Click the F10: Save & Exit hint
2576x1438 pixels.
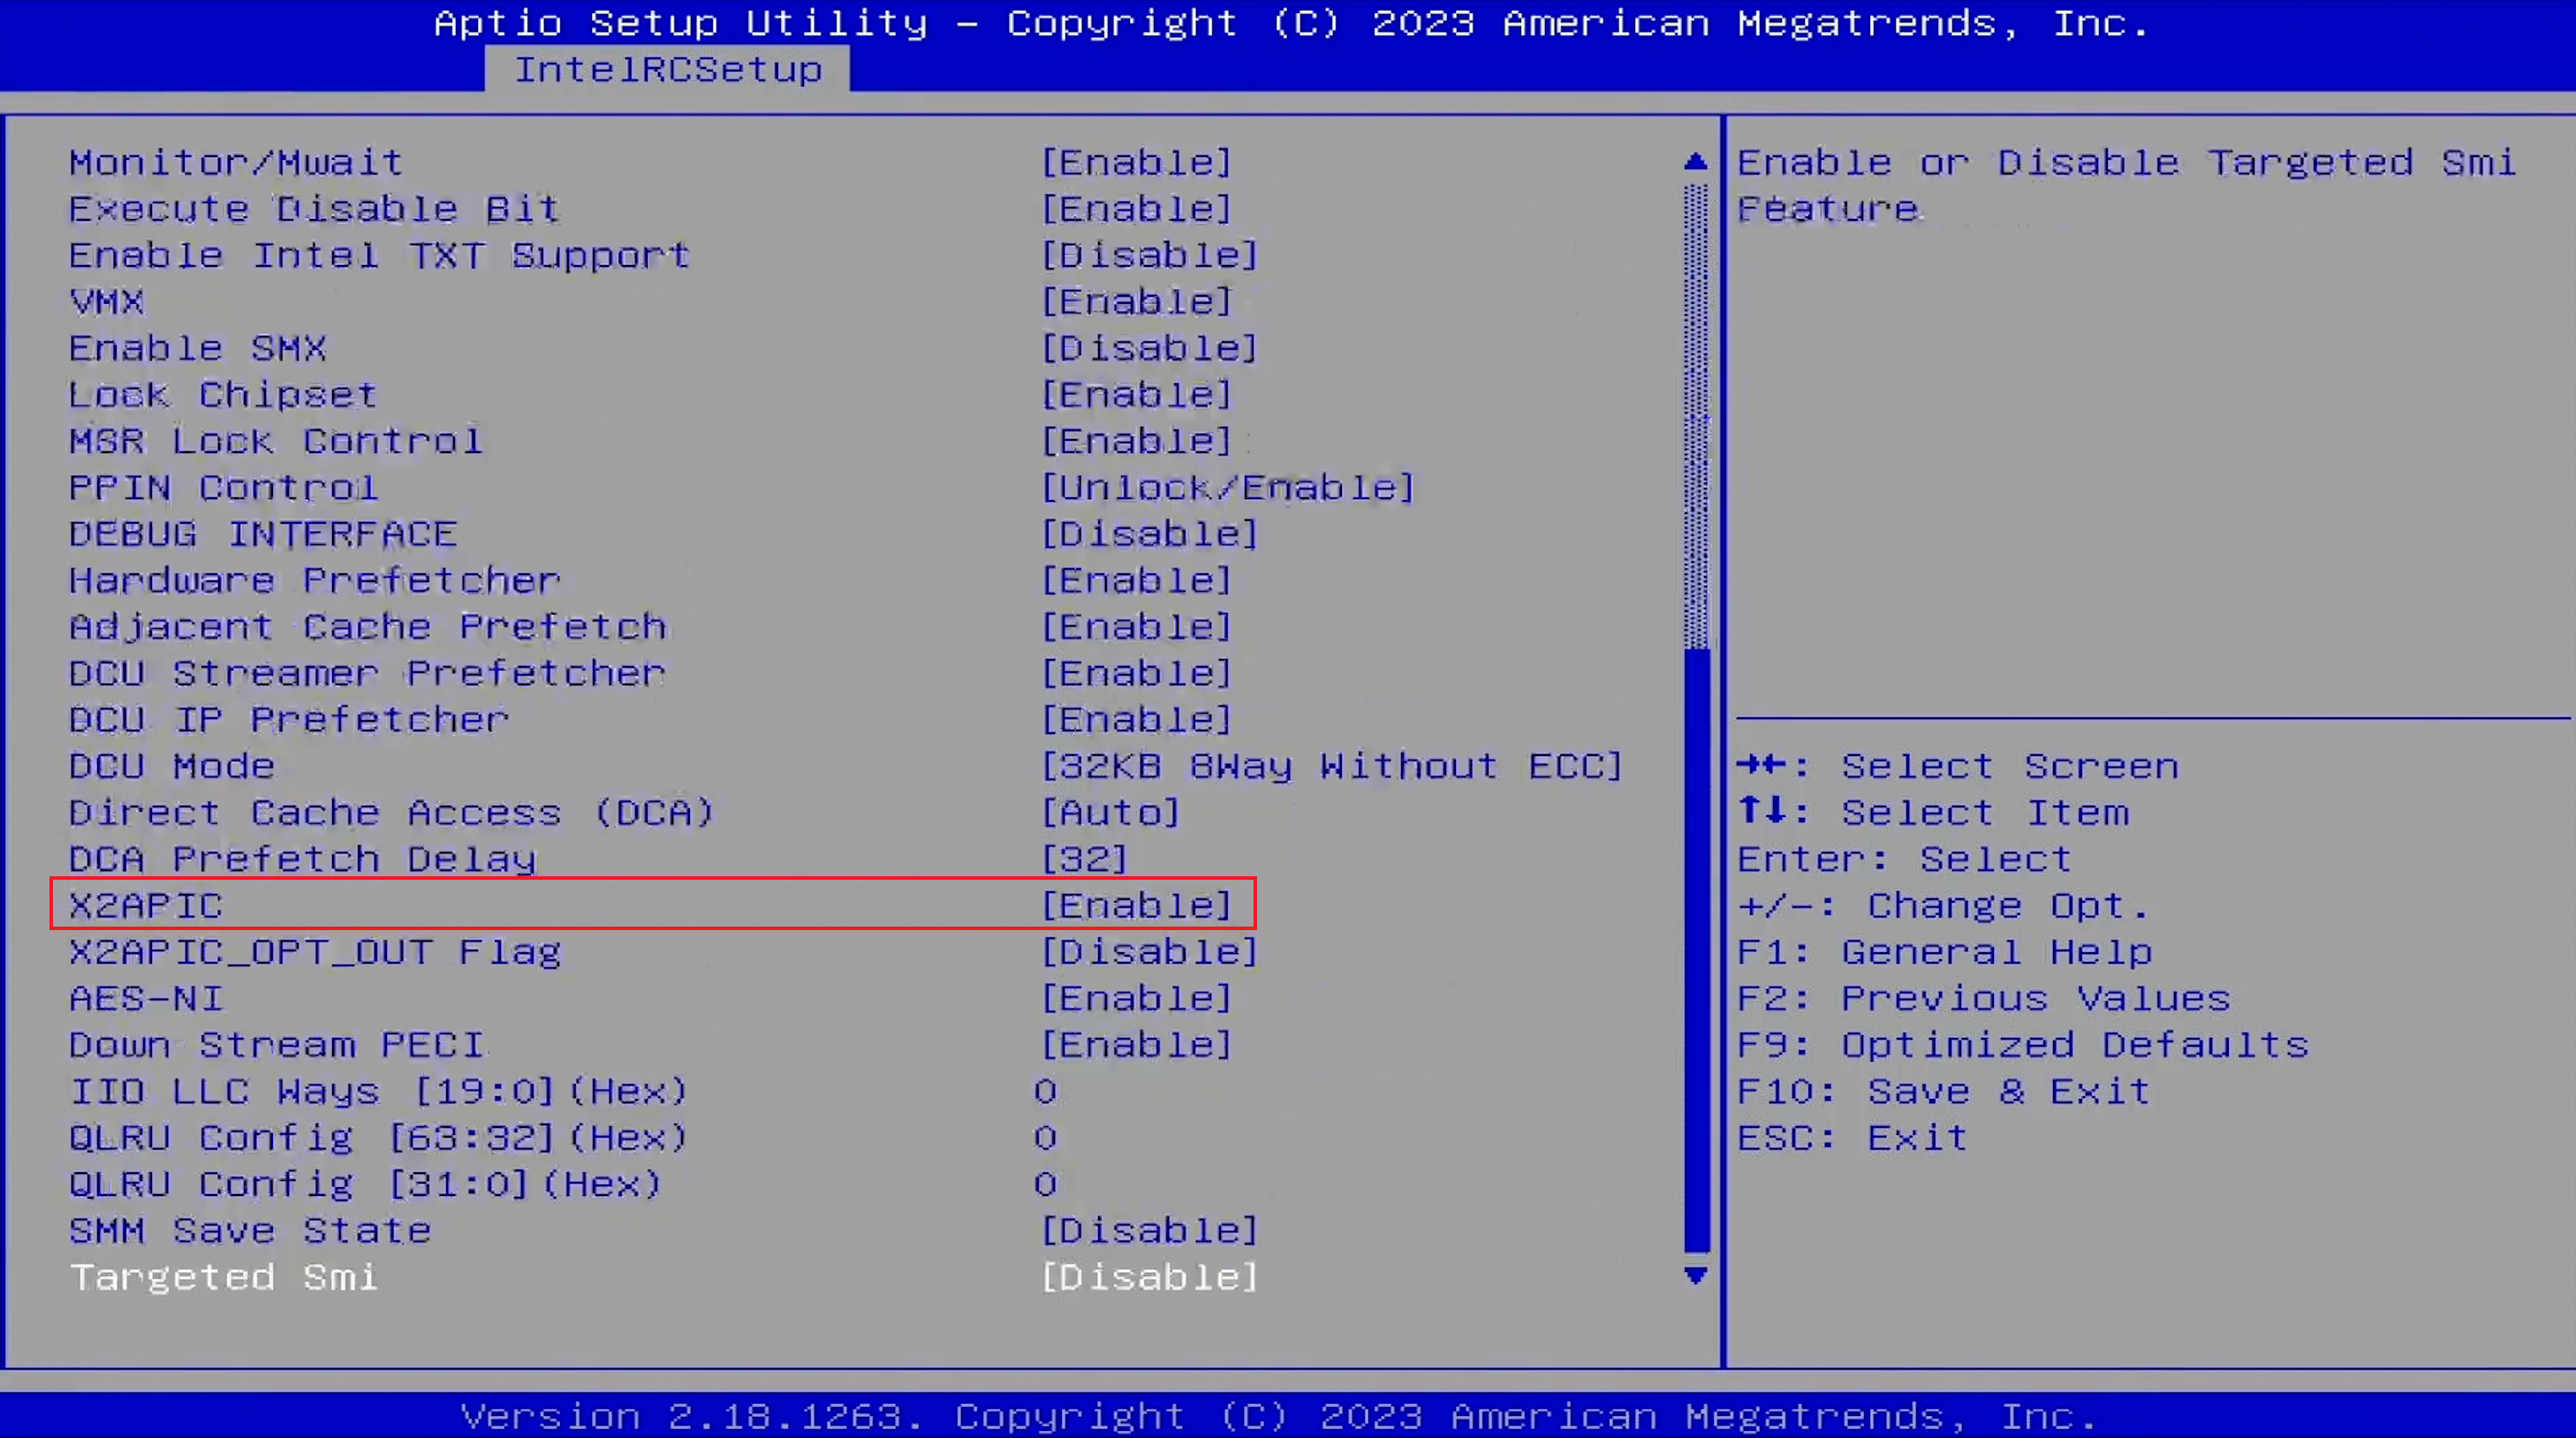[1944, 1091]
